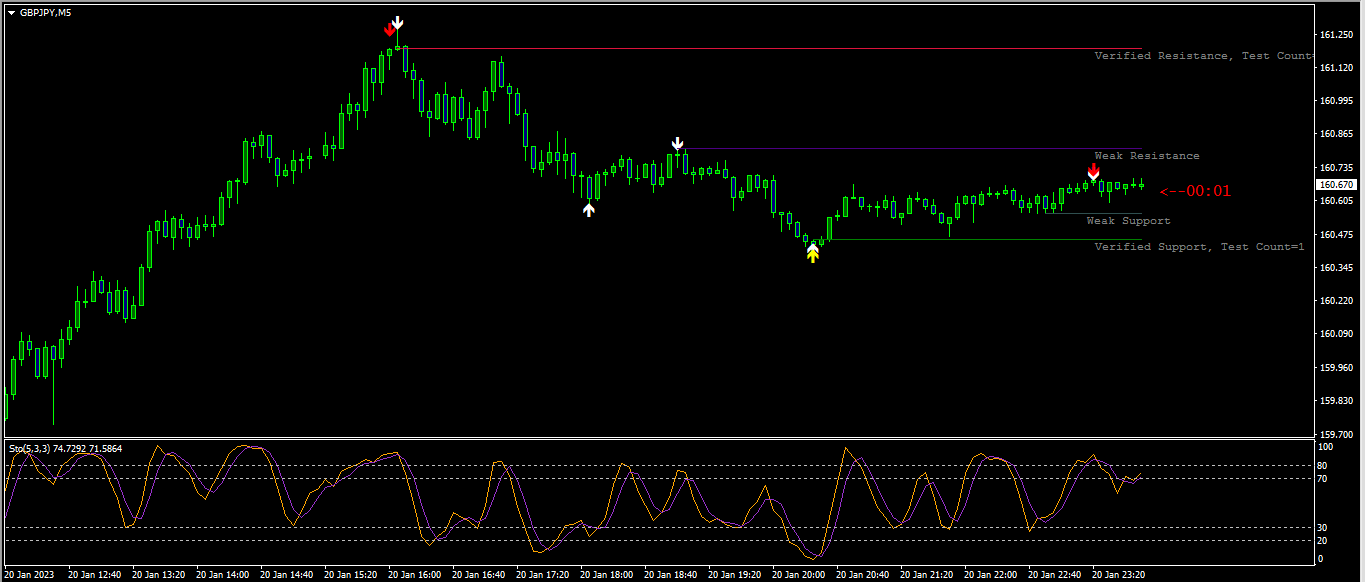This screenshot has height=582, width=1365.
Task: Click the yellow up arrow at the Verified Support low
Action: coord(813,255)
